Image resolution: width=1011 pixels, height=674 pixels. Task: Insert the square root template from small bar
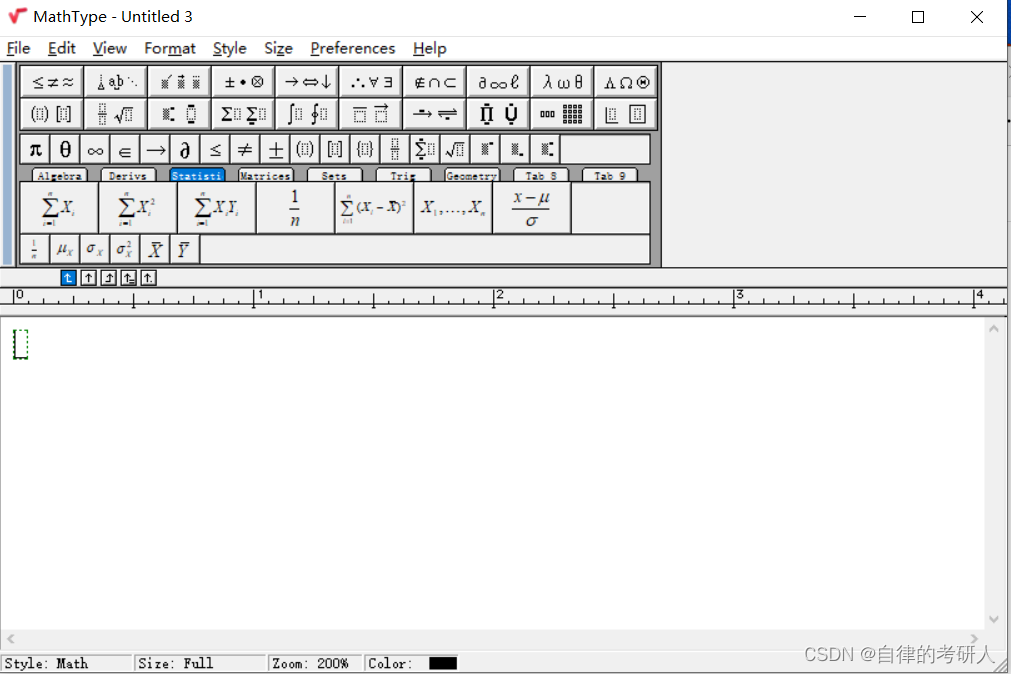[455, 150]
